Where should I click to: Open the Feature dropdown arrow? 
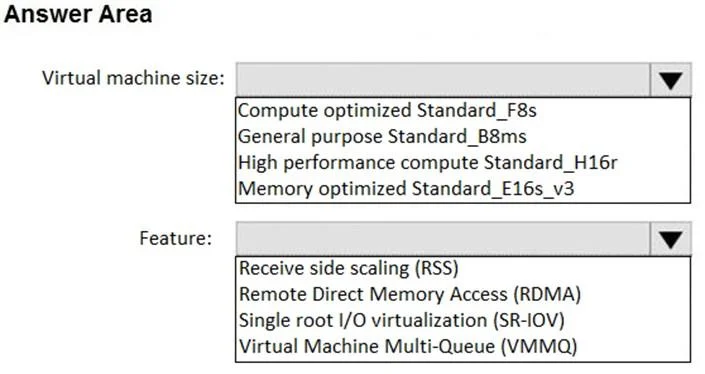(x=670, y=239)
